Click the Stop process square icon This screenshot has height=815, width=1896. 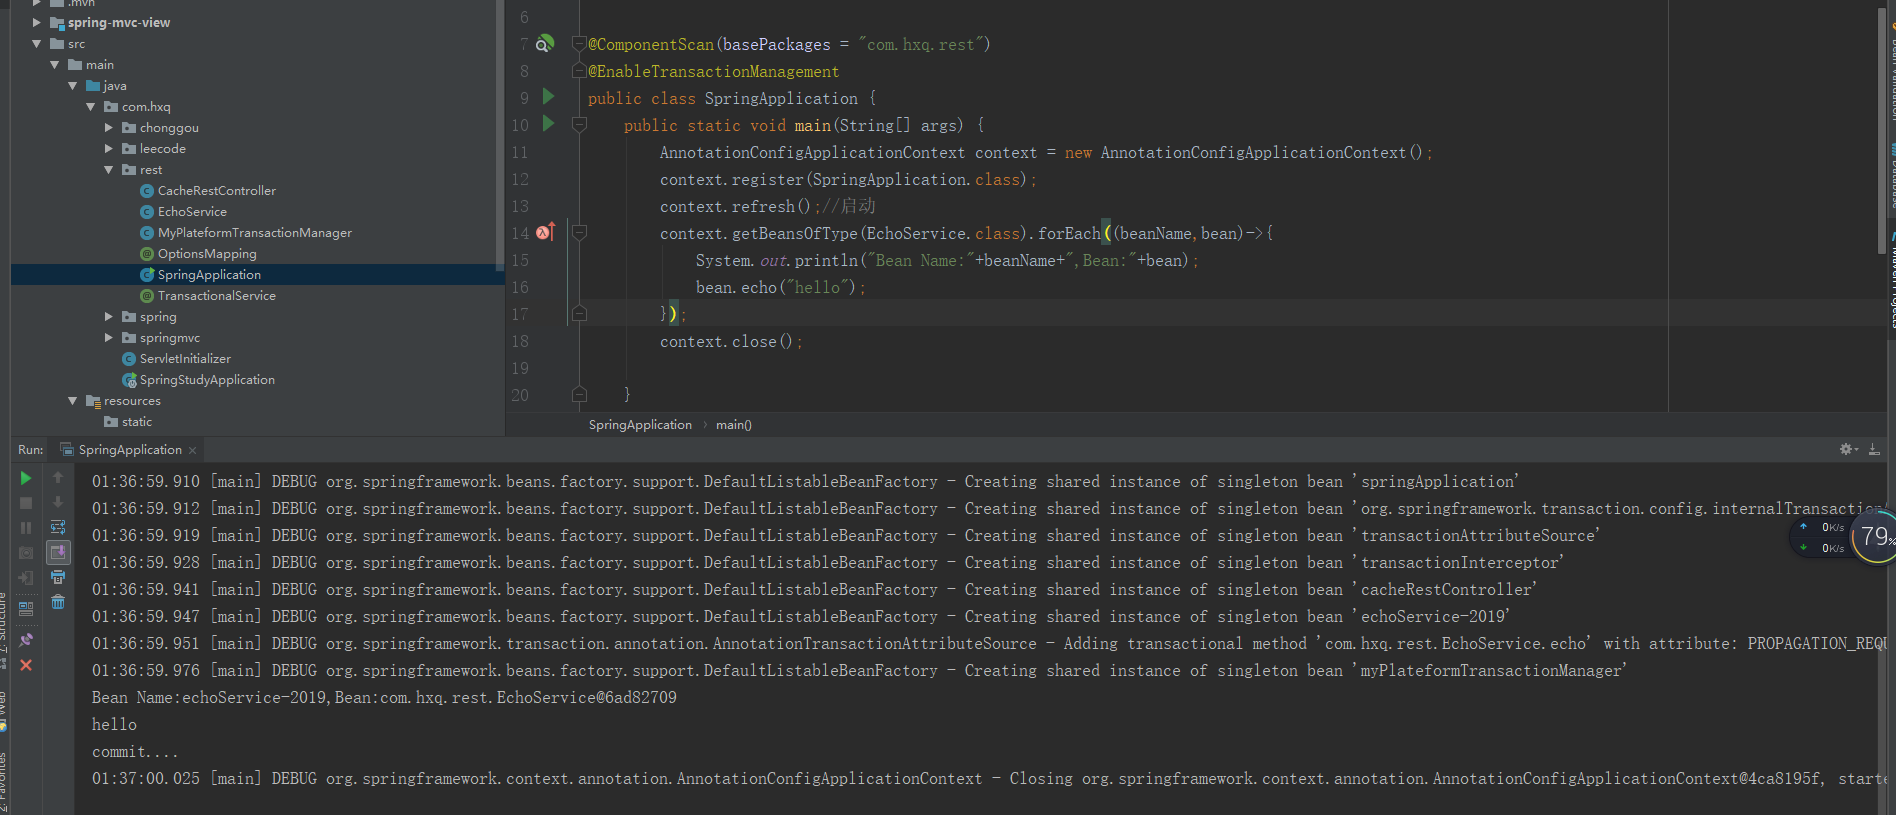[26, 503]
